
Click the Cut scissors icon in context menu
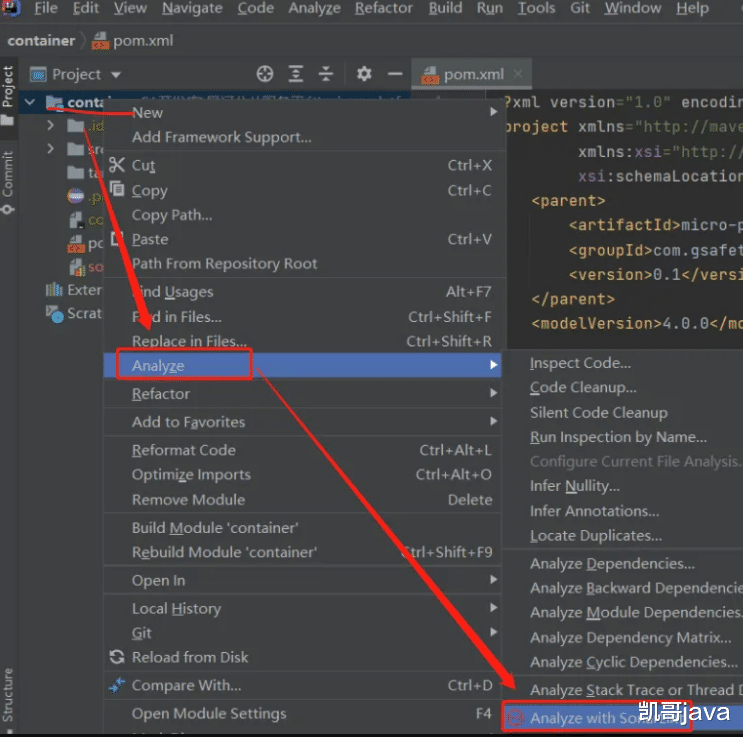tap(117, 165)
